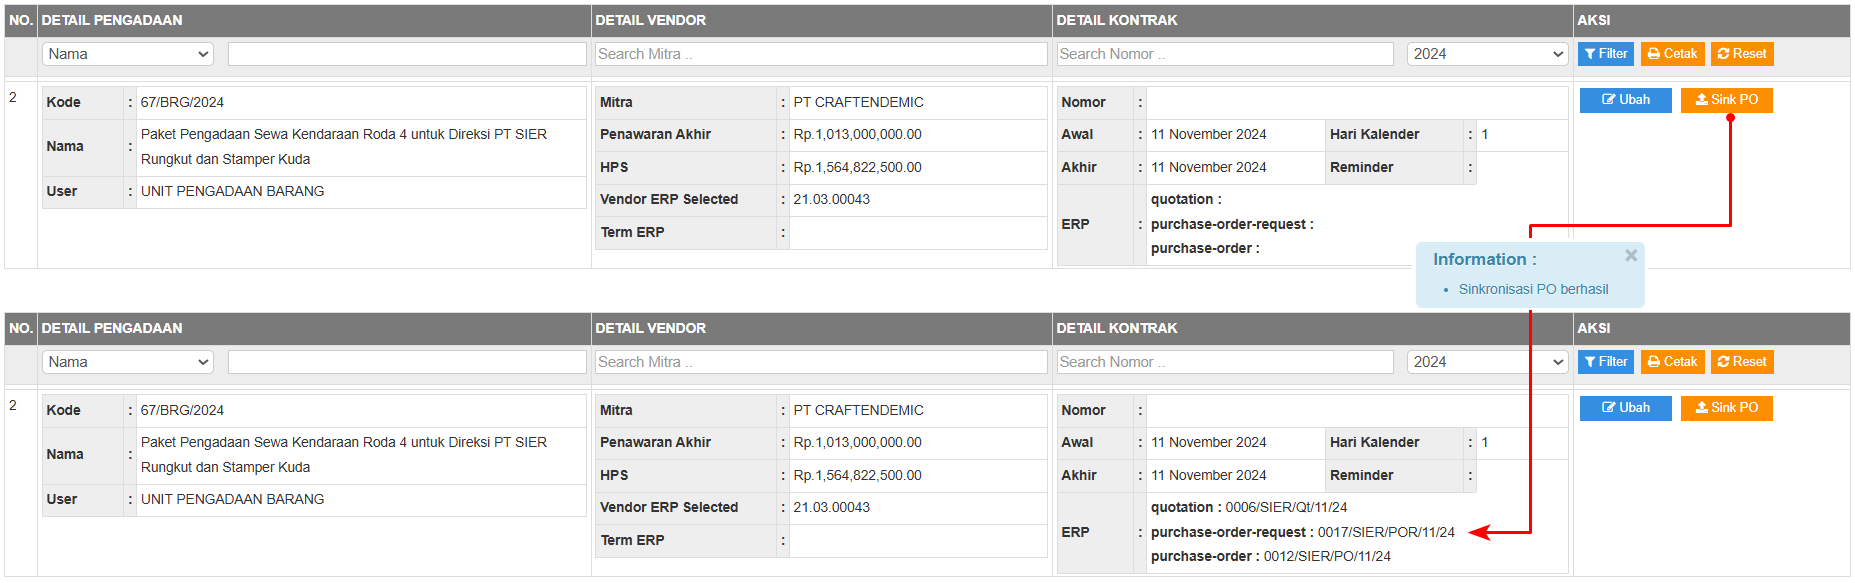Viewport: 1855px width, 583px height.
Task: Click Filter button in top table
Action: (x=1605, y=54)
